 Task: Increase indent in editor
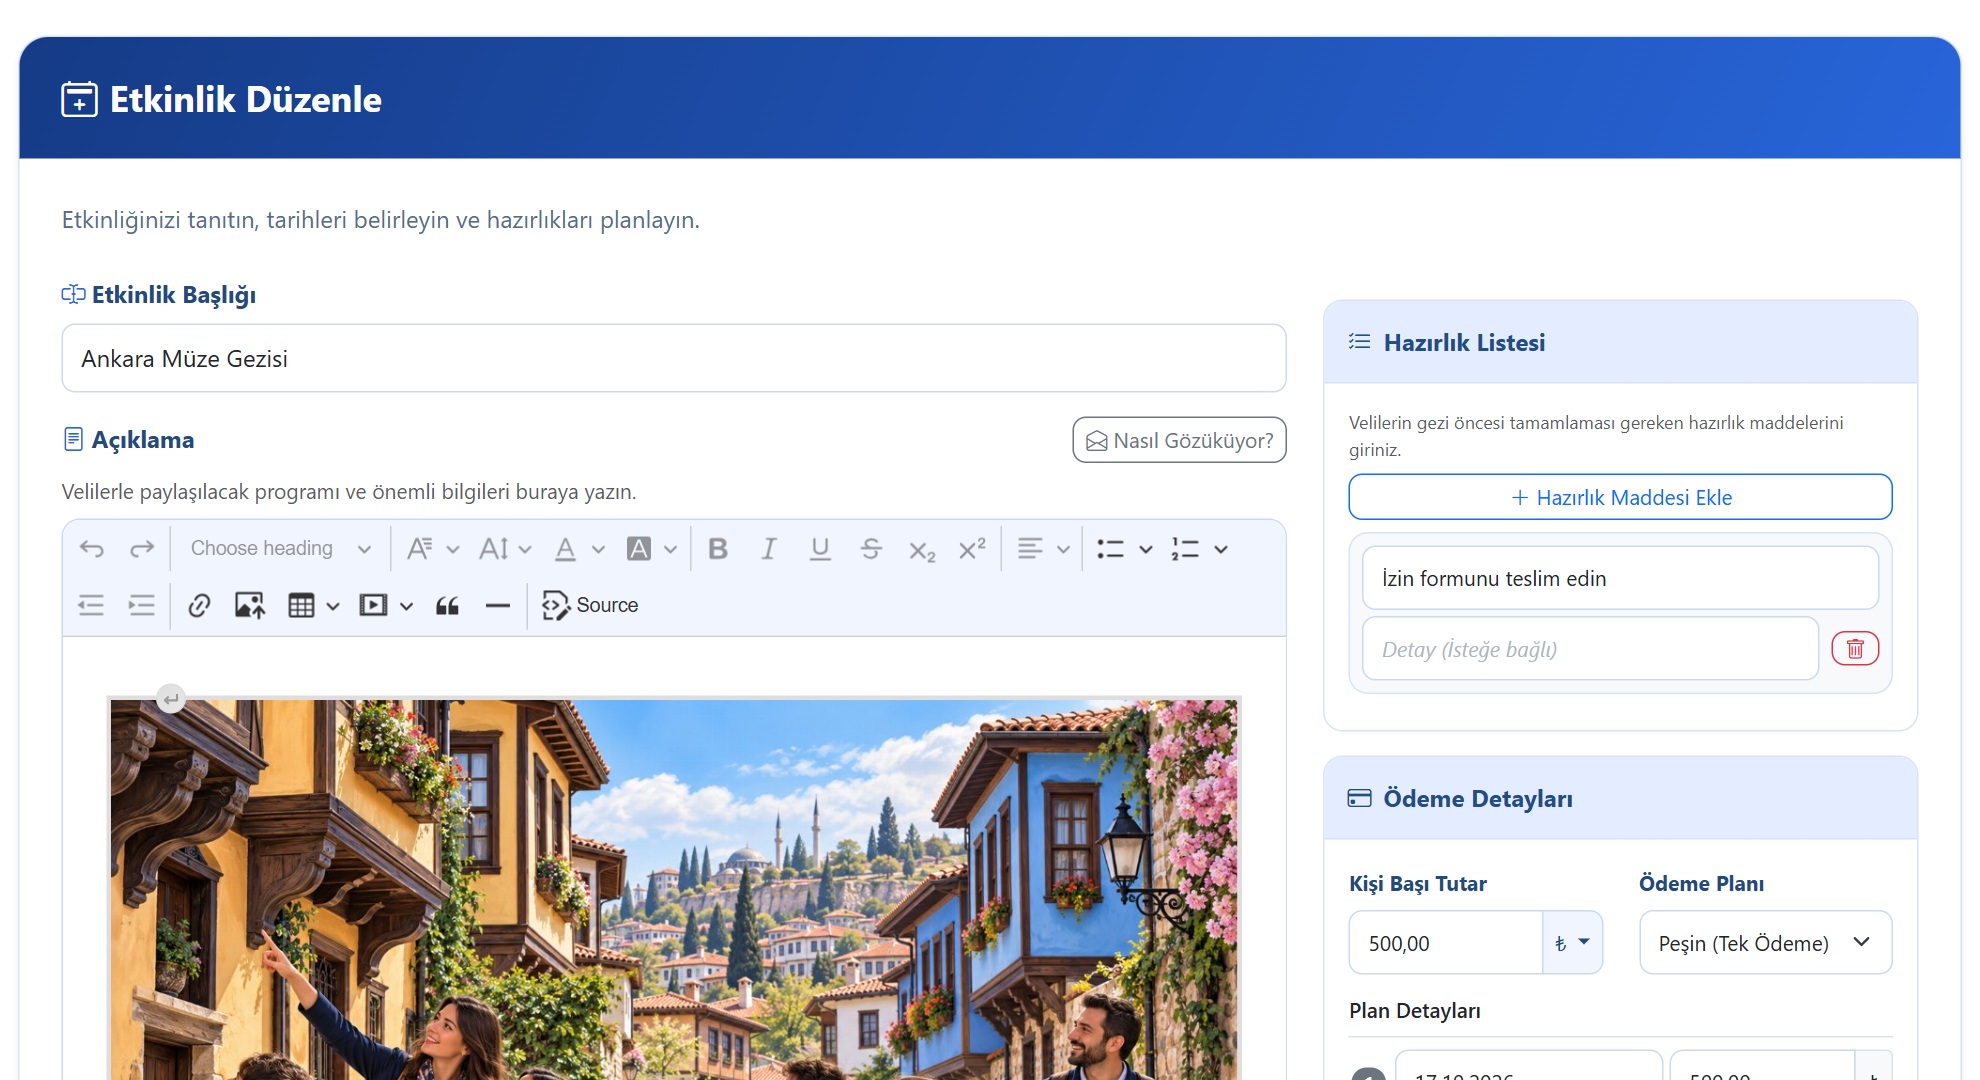pyautogui.click(x=142, y=605)
